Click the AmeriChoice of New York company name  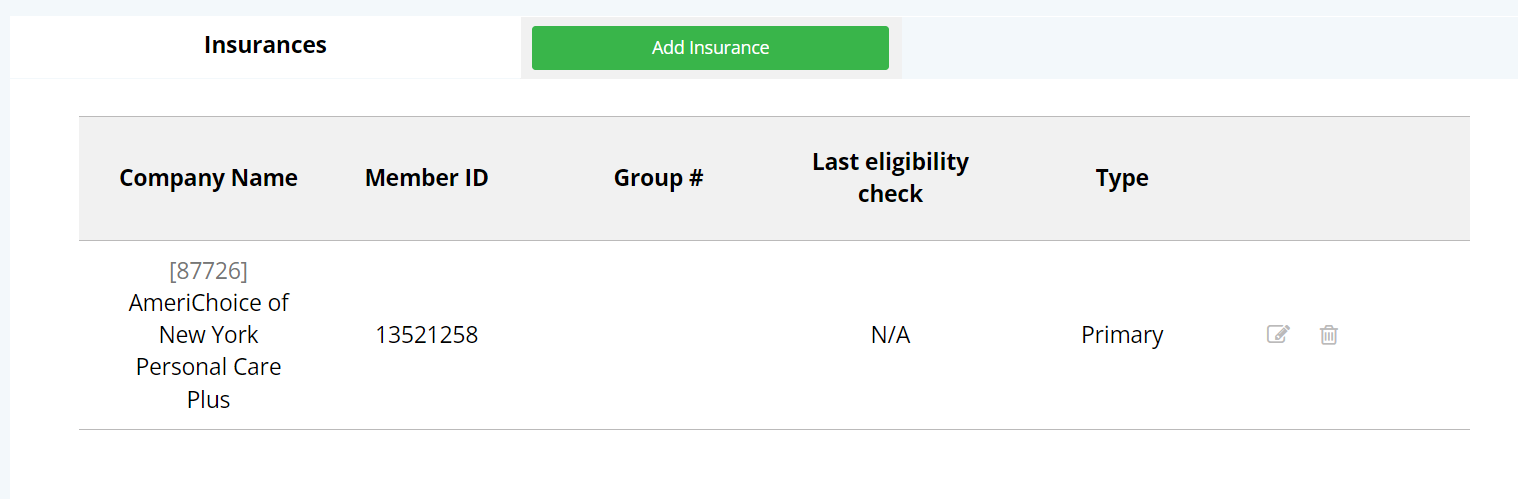208,318
